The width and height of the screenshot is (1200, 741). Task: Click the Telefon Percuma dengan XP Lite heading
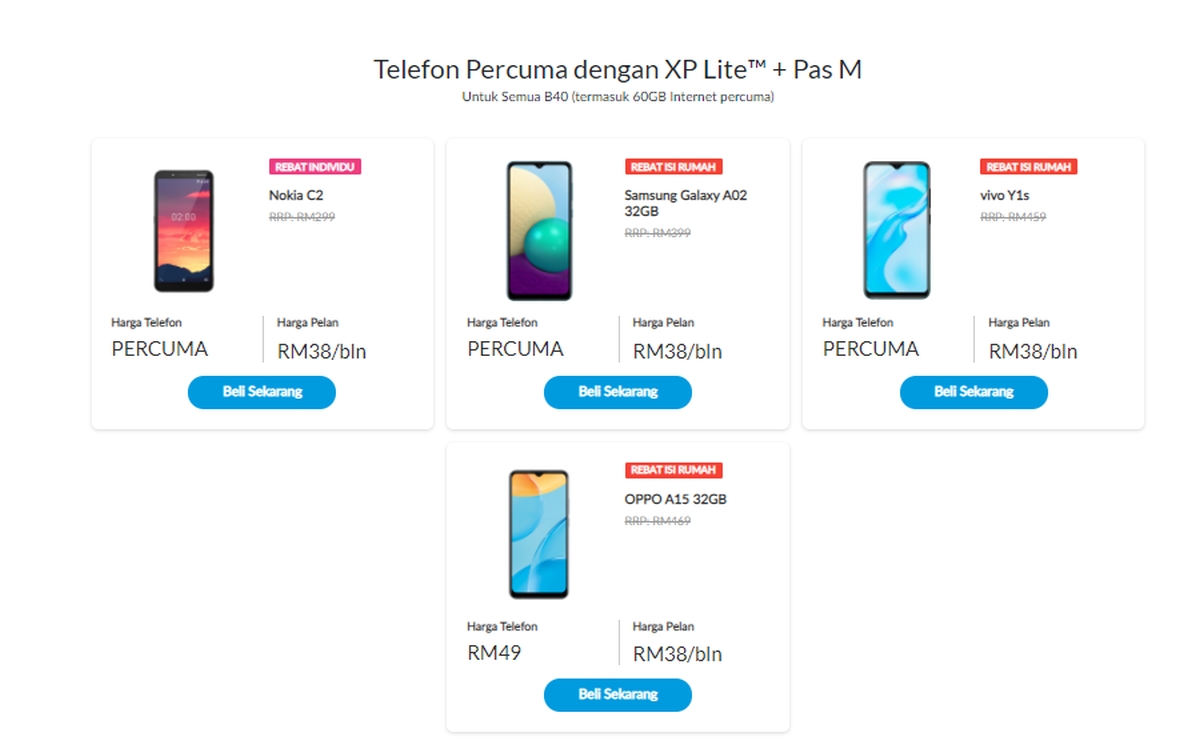[618, 69]
